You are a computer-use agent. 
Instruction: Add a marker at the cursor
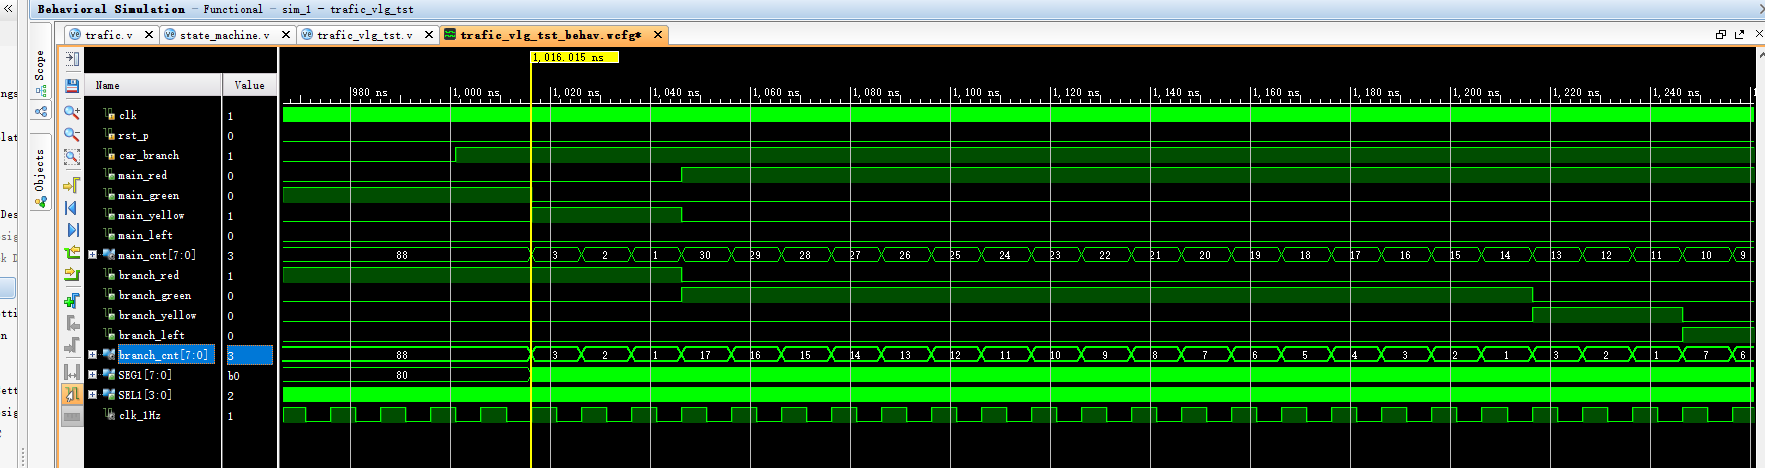tap(72, 300)
